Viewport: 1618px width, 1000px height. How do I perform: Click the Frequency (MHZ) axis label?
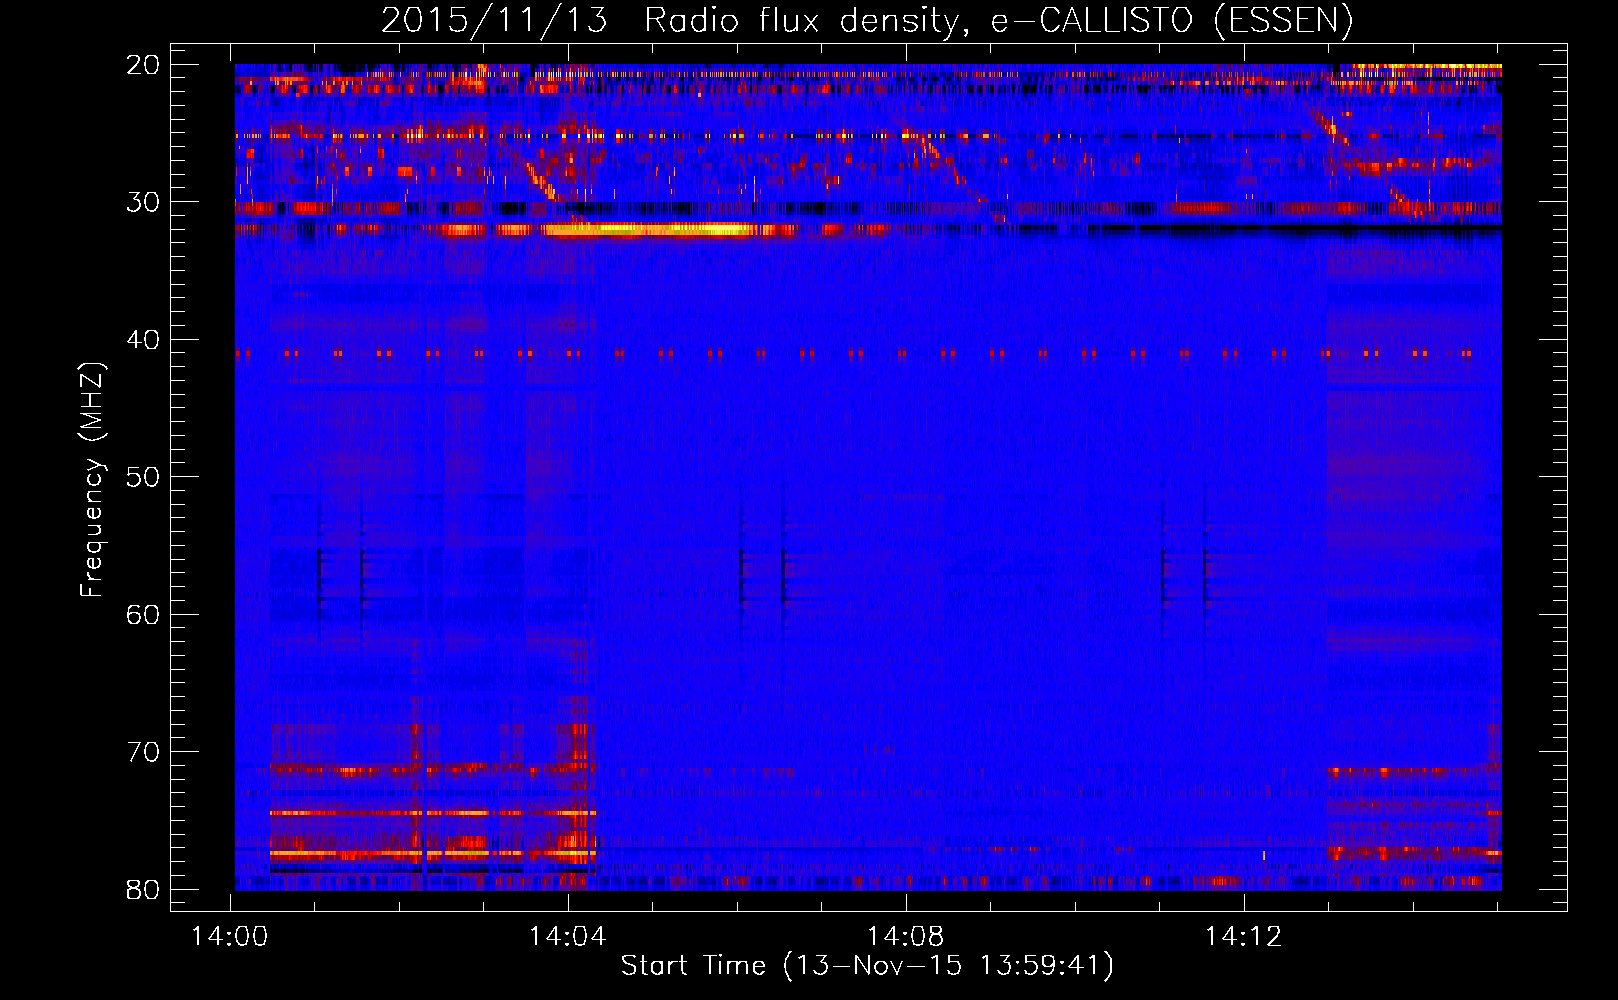[92, 480]
